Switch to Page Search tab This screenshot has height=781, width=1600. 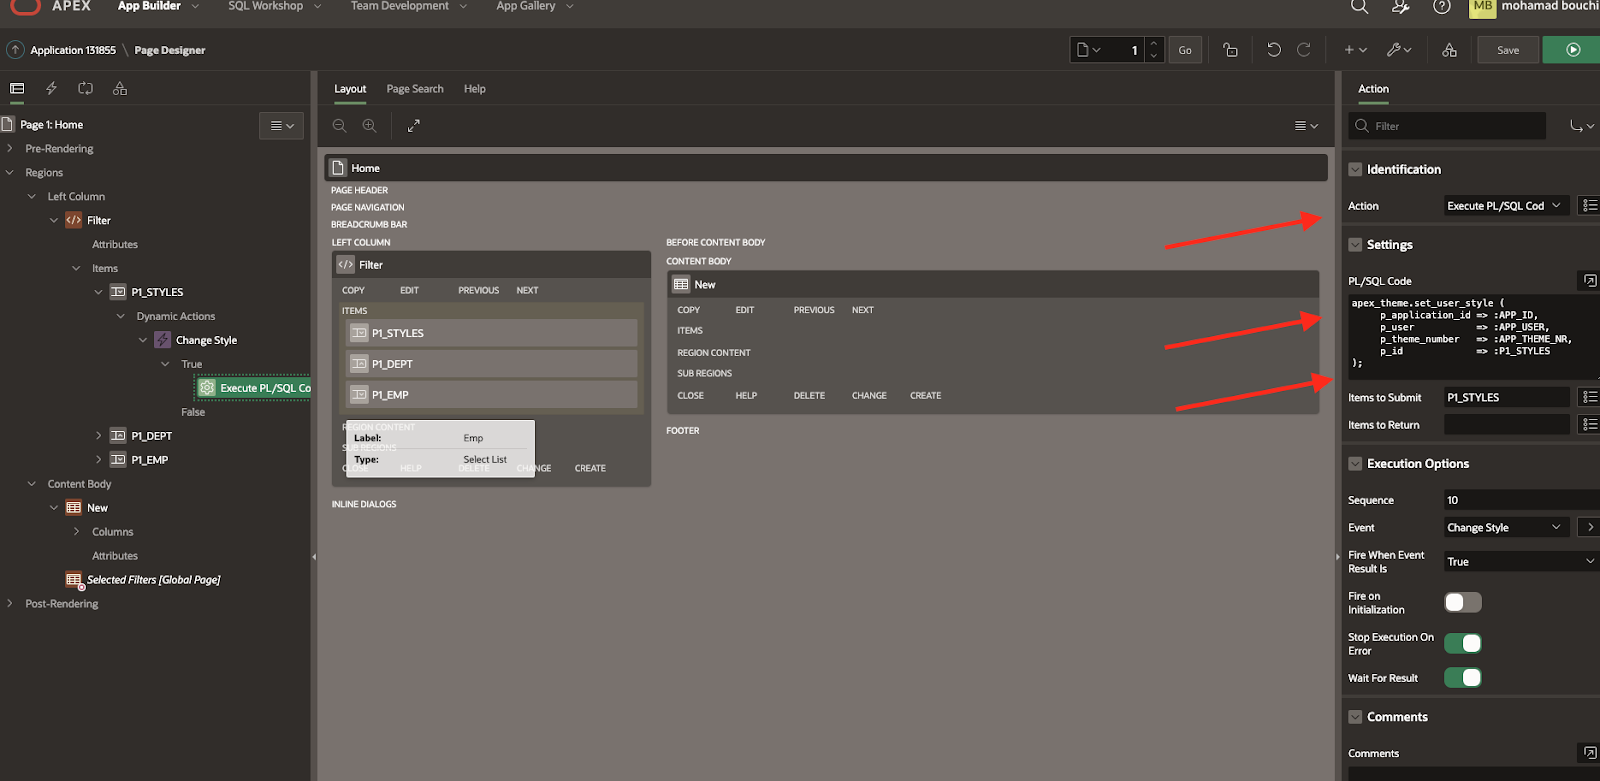click(415, 89)
